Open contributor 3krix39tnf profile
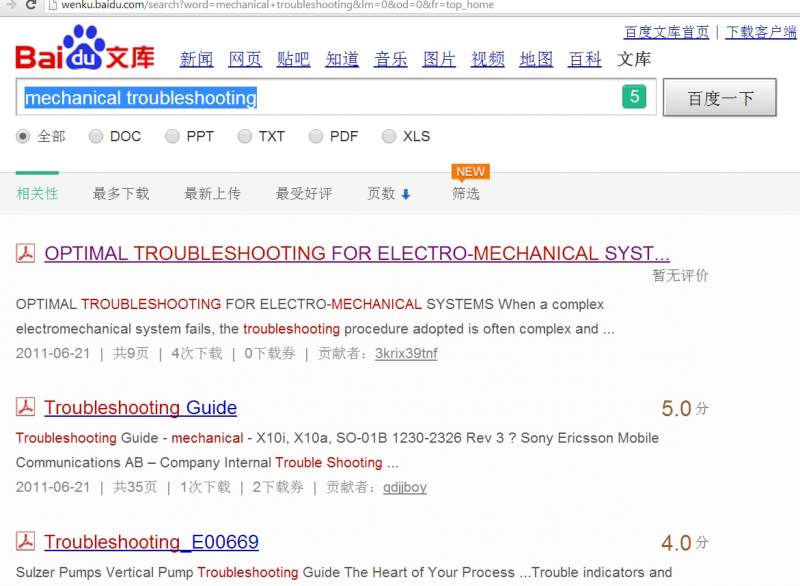Screen dimensions: 800x586 click(406, 353)
